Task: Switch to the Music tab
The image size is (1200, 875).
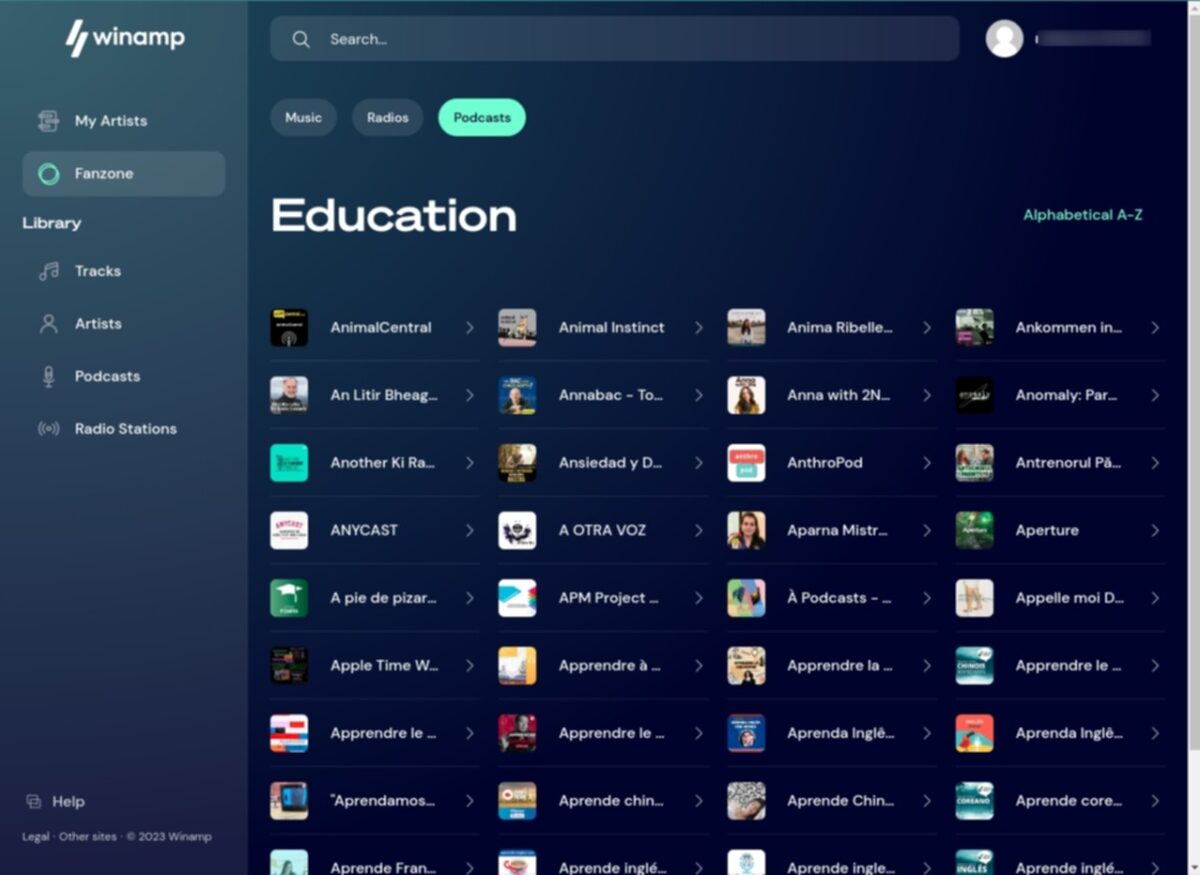Action: (303, 117)
